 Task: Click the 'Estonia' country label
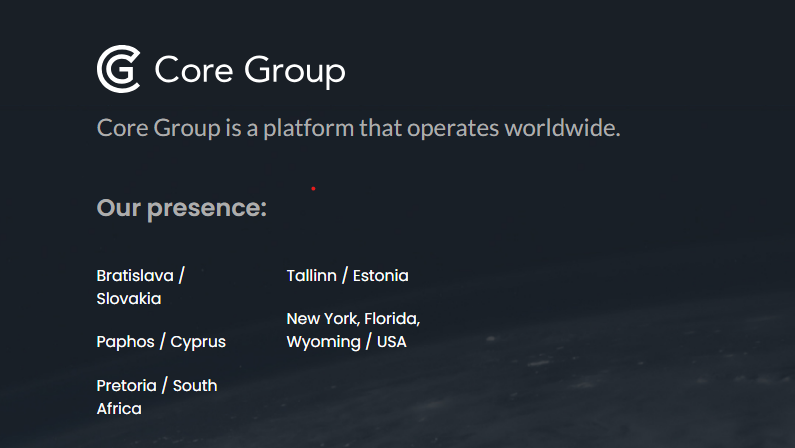[380, 275]
